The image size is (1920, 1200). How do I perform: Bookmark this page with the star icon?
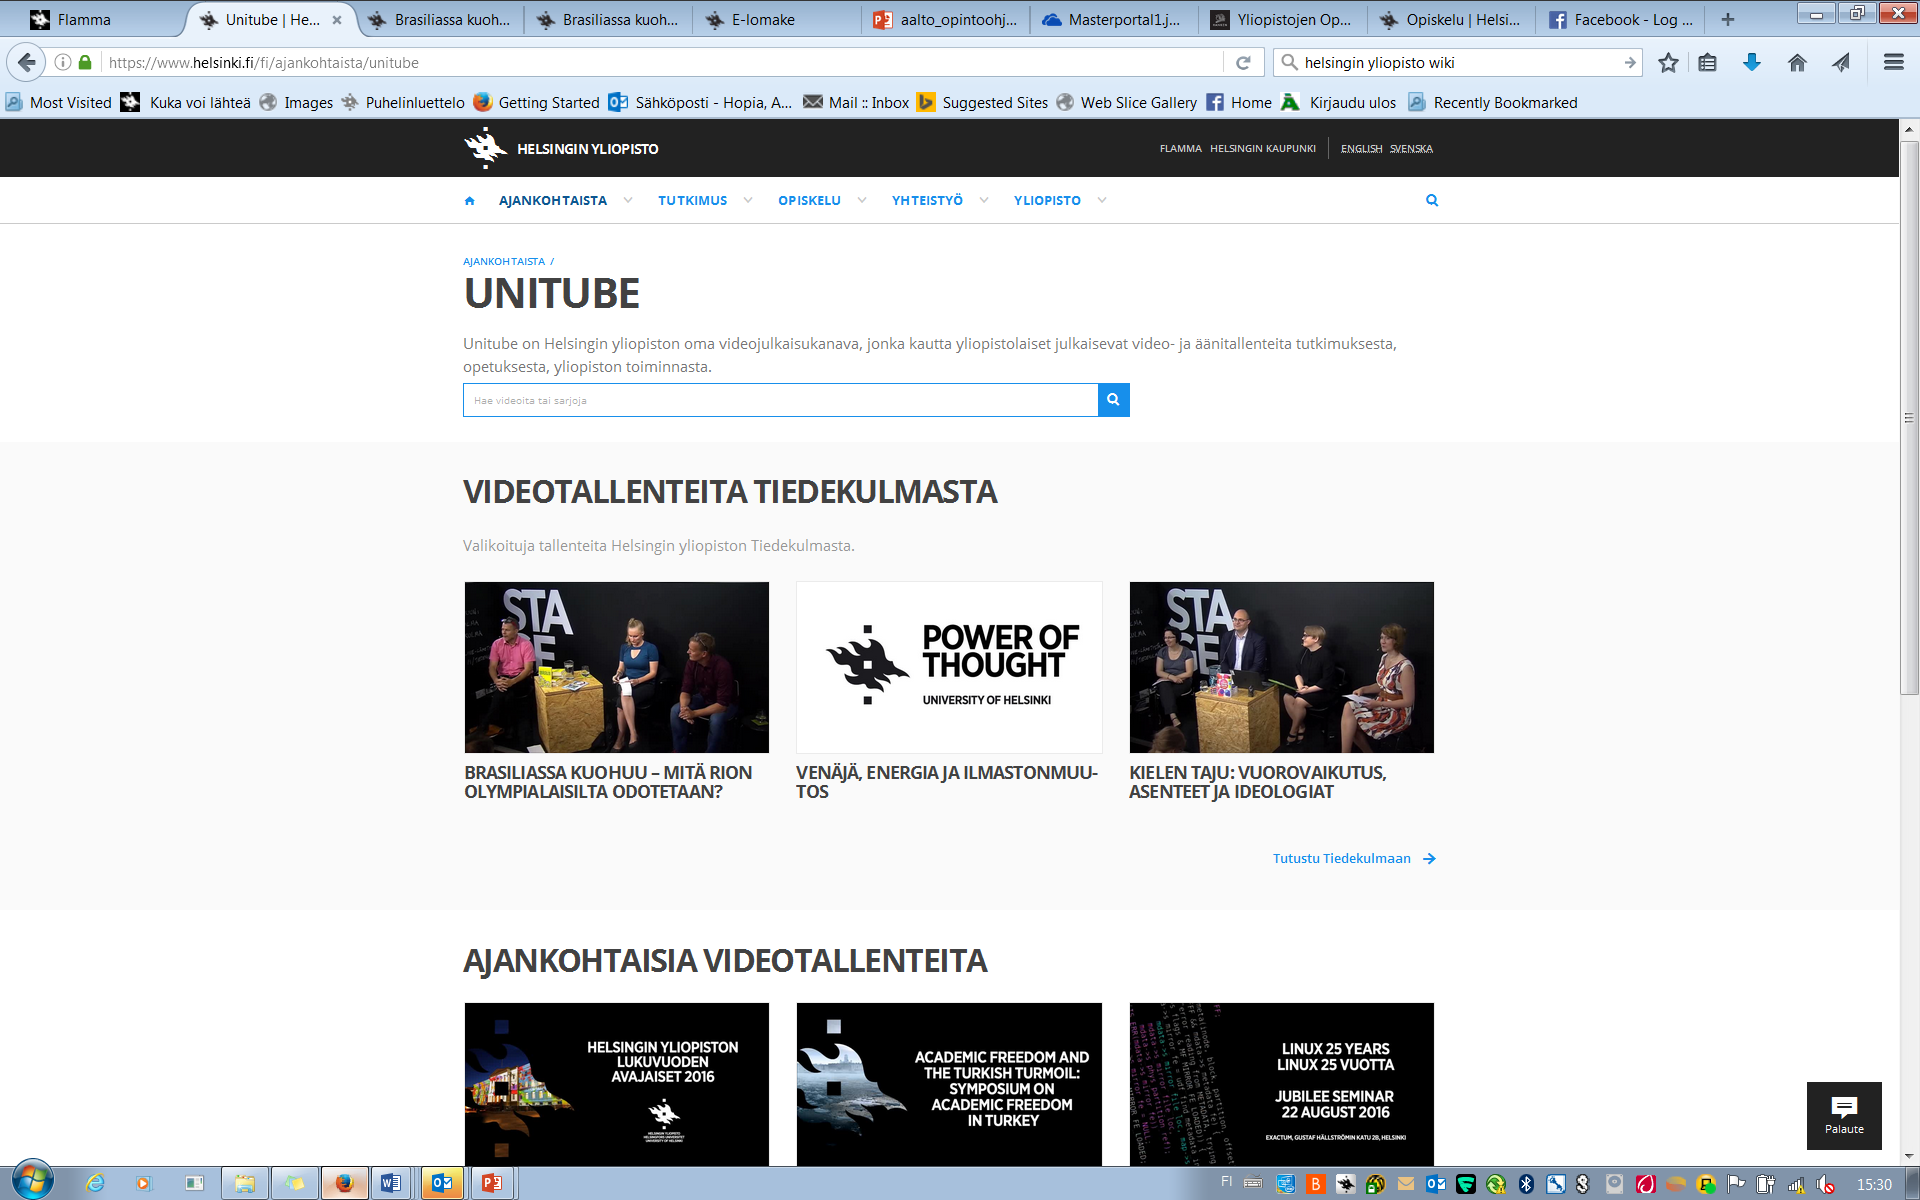pos(1668,62)
